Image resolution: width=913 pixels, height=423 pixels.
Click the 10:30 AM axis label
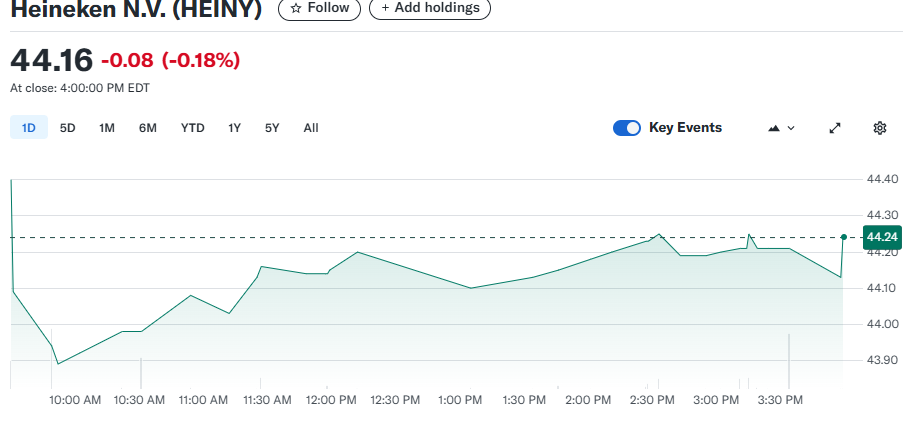click(139, 400)
